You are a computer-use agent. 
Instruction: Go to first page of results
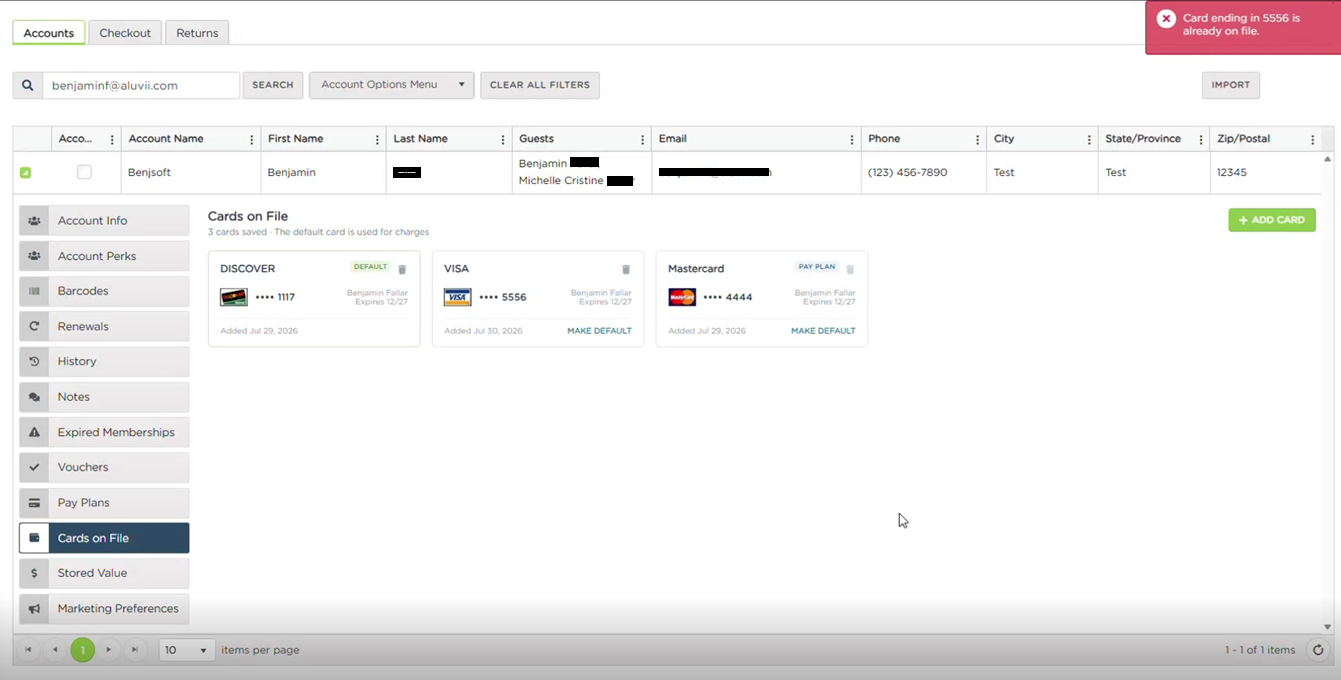click(x=28, y=650)
